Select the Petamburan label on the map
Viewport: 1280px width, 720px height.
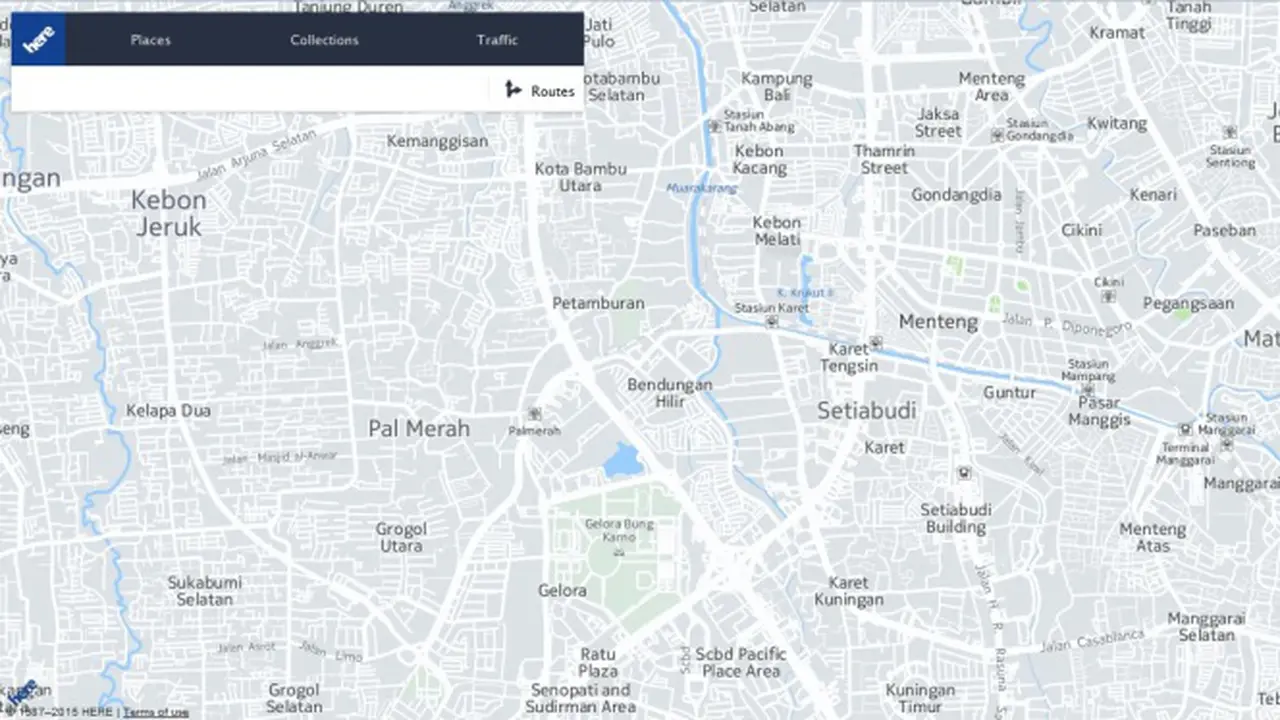[599, 303]
